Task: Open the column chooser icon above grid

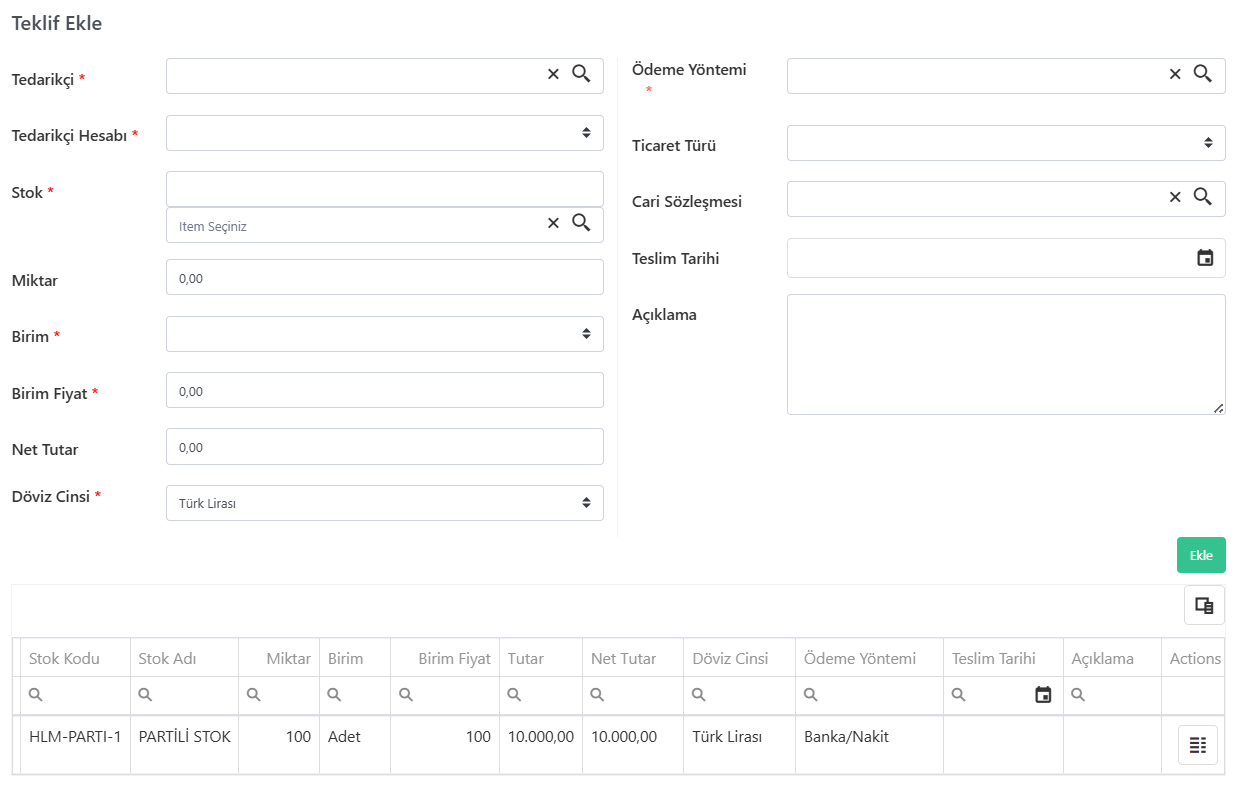Action: coord(1204,605)
